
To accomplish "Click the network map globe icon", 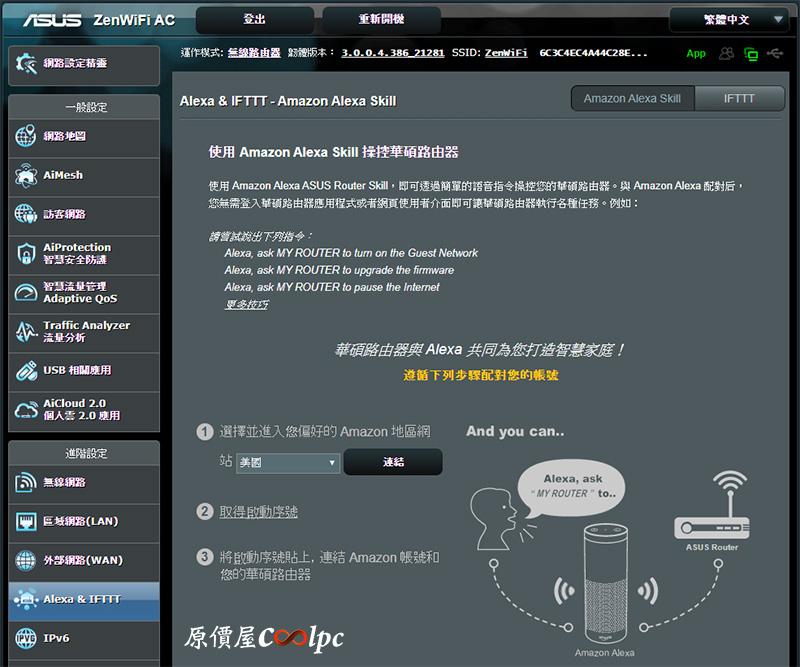I will point(26,136).
